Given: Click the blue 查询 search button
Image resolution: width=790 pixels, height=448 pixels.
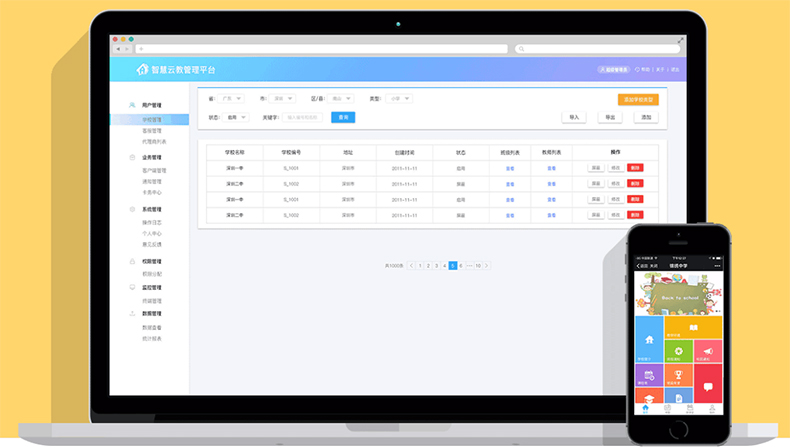Looking at the screenshot, I should tap(343, 117).
